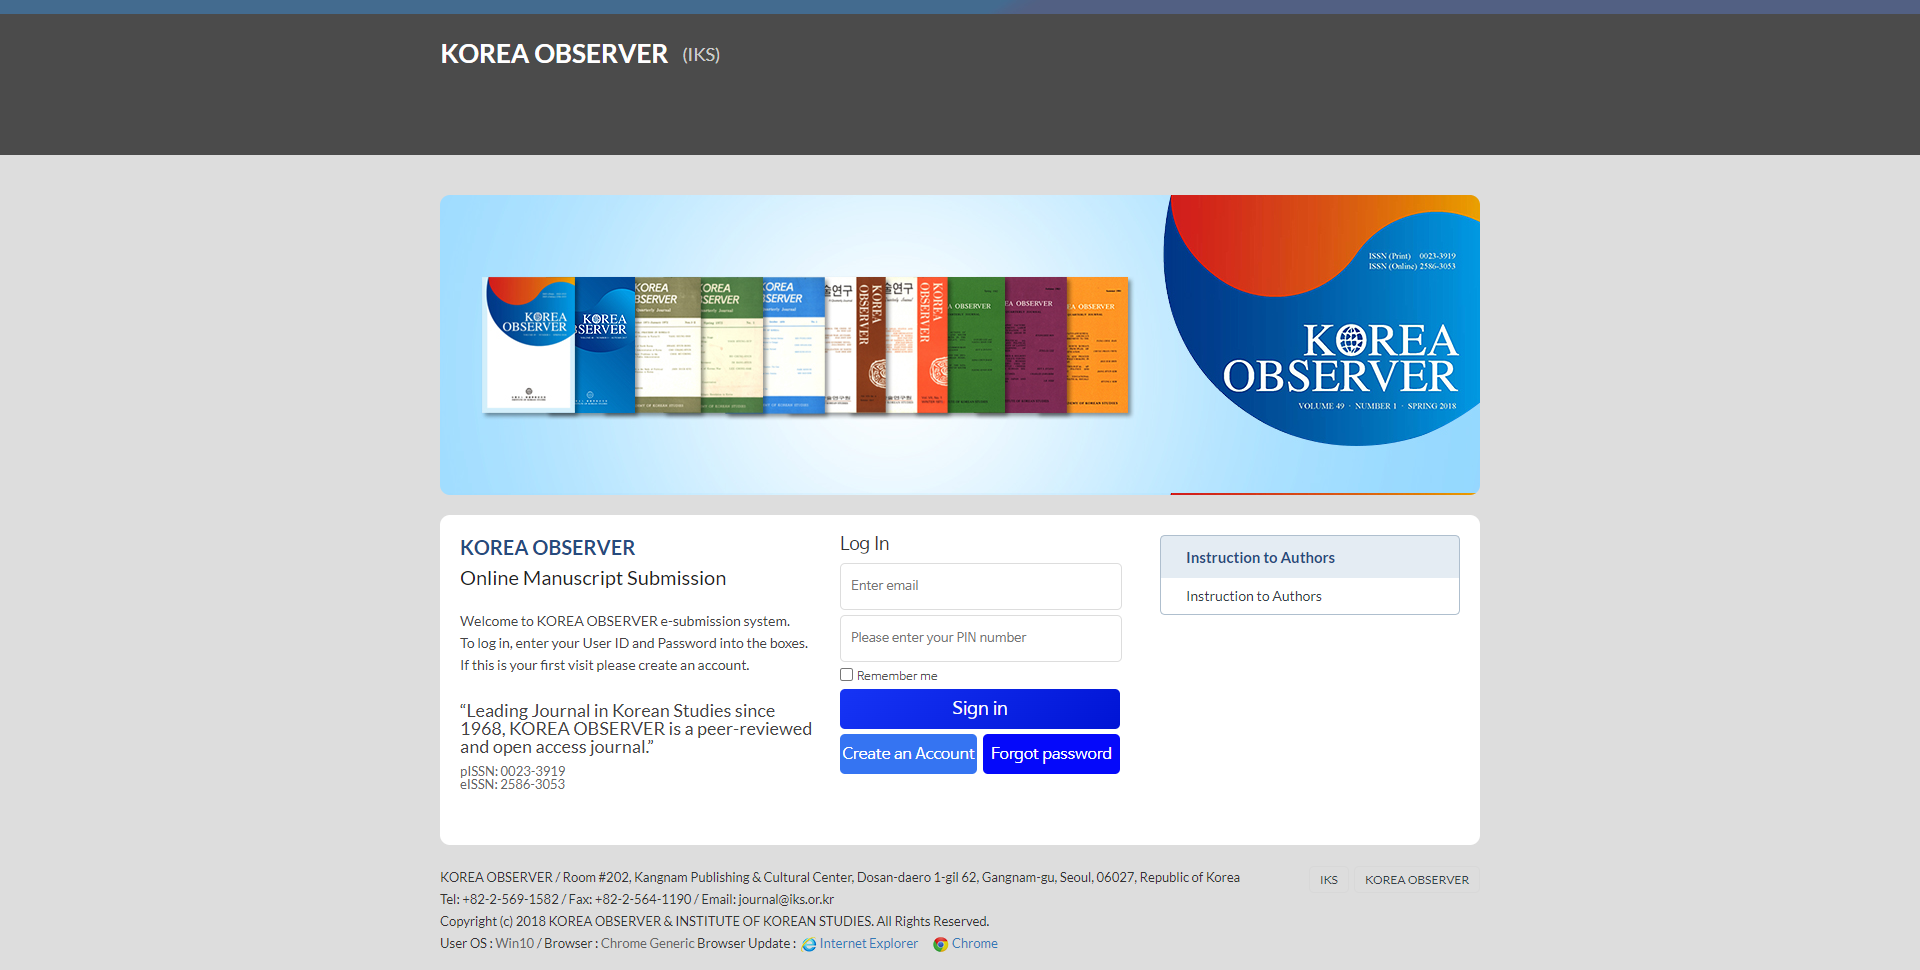Viewport: 1920px width, 970px height.
Task: Click the IKS button in the footer
Action: click(1328, 879)
